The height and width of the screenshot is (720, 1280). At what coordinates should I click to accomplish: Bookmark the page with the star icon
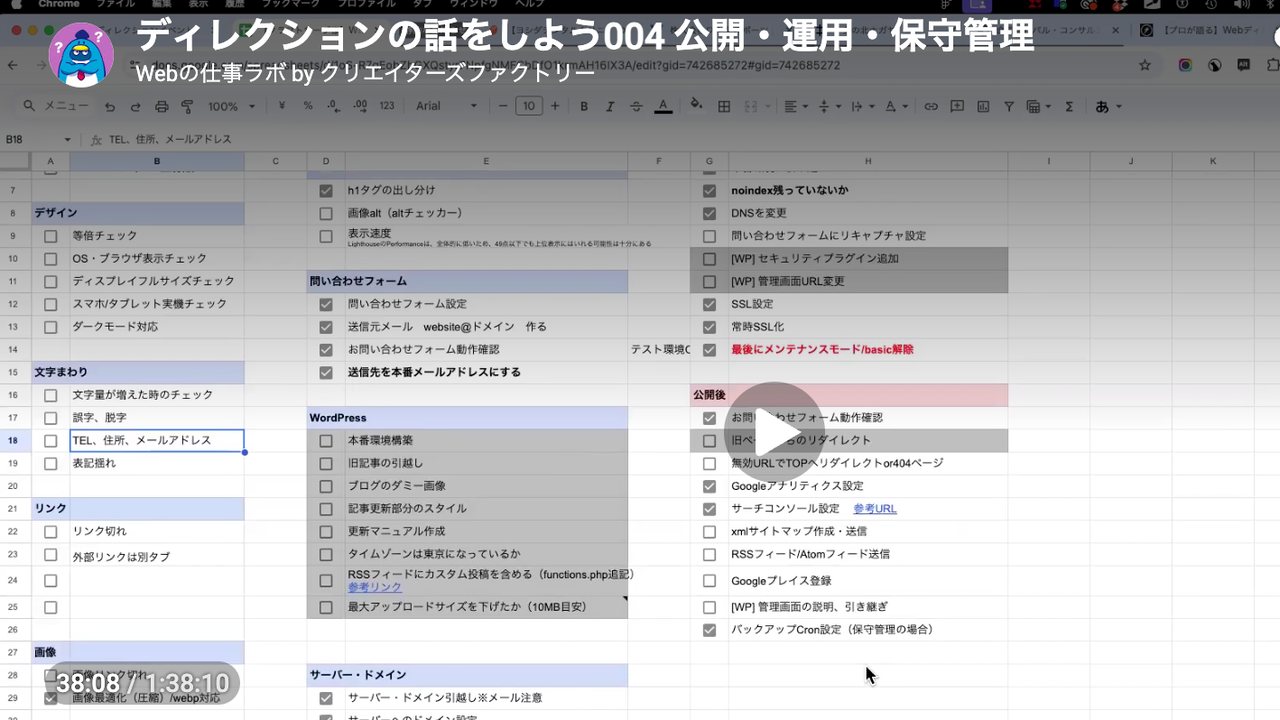tap(1145, 65)
